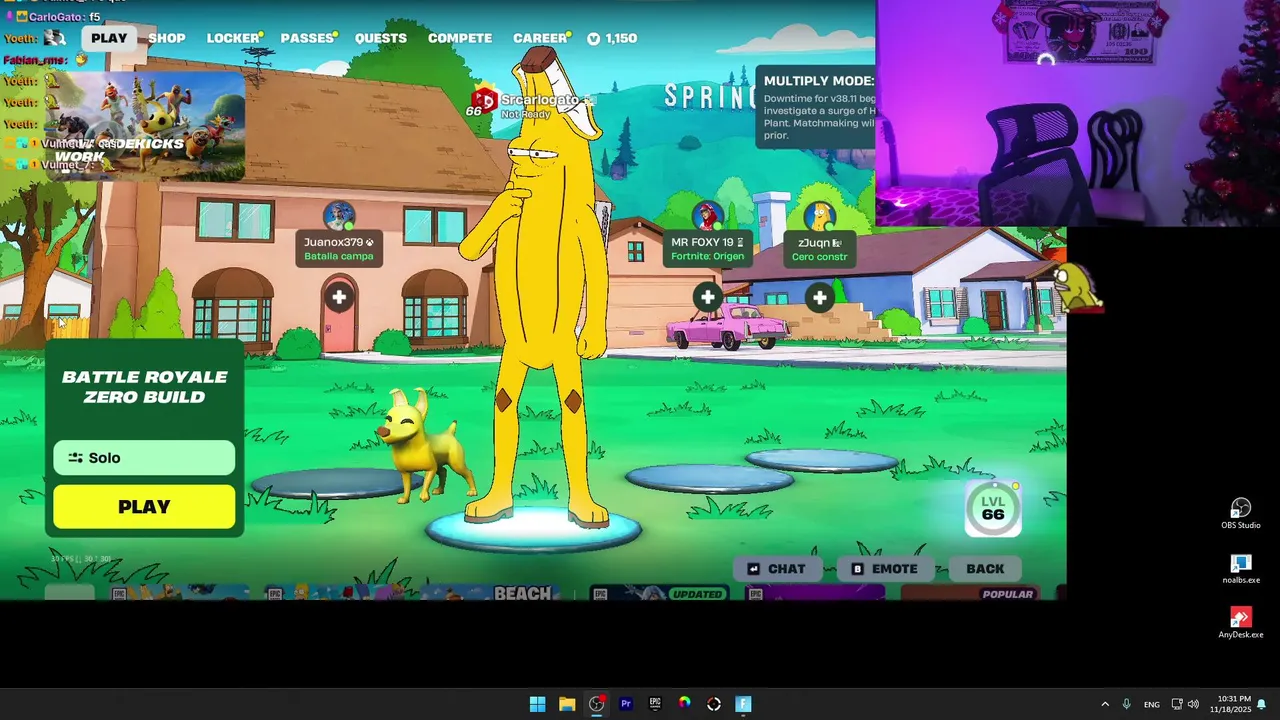Open the CAREER tab
Screen dimensions: 1280x720
coord(540,38)
